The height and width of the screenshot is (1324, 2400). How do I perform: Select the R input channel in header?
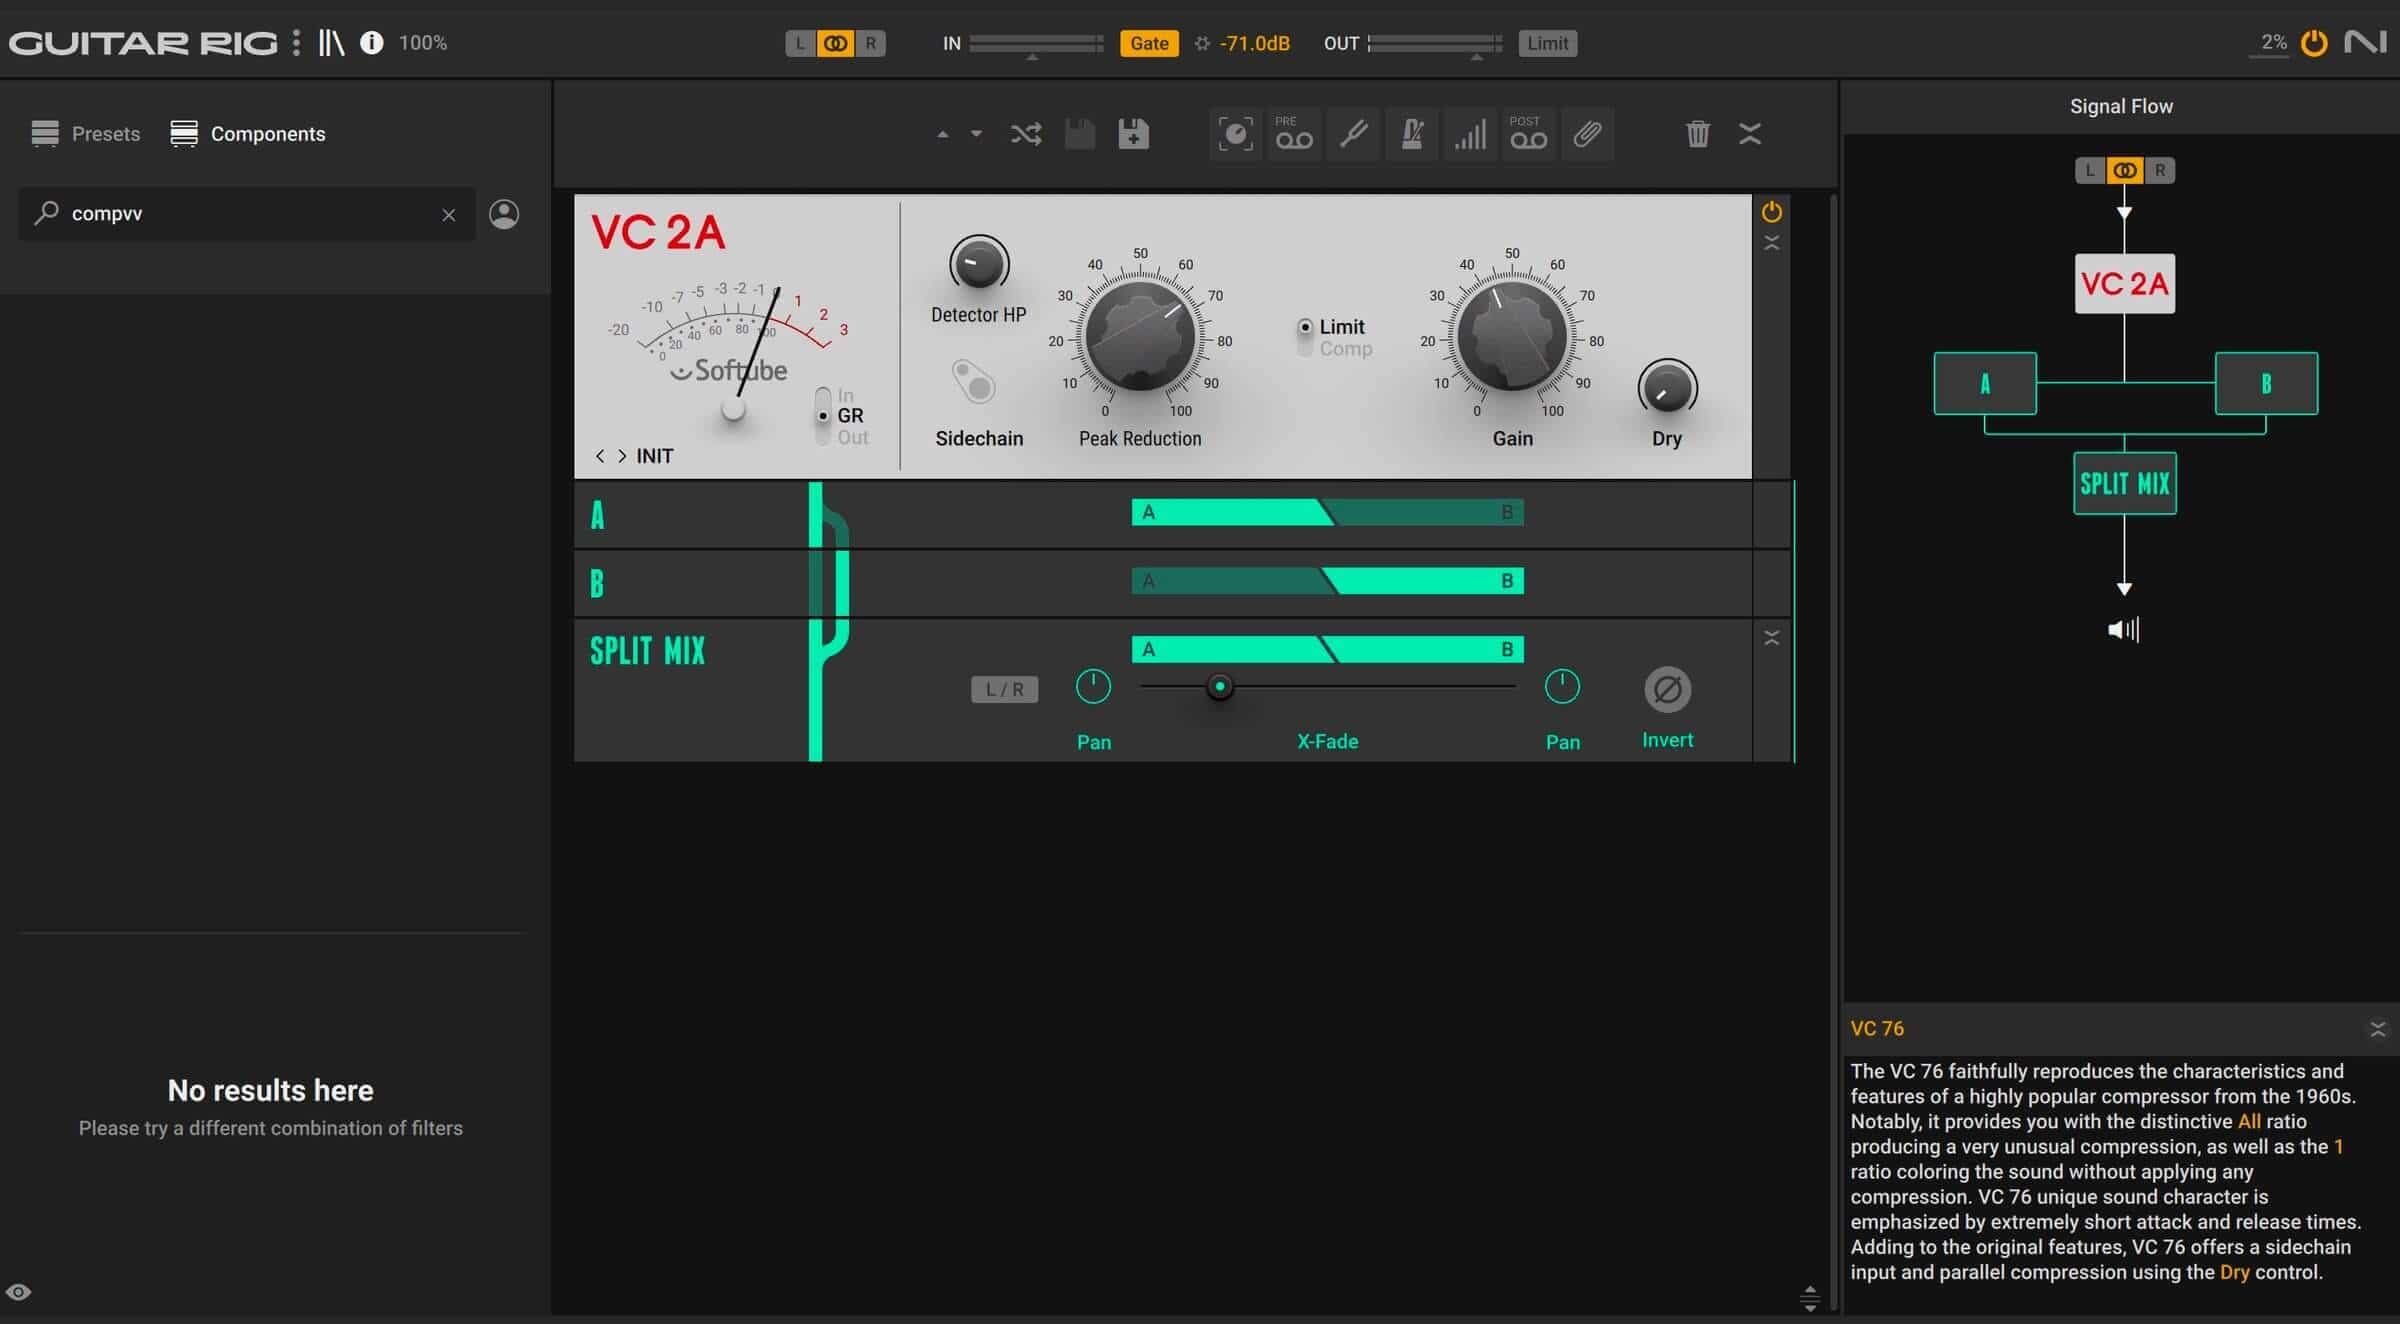click(870, 43)
